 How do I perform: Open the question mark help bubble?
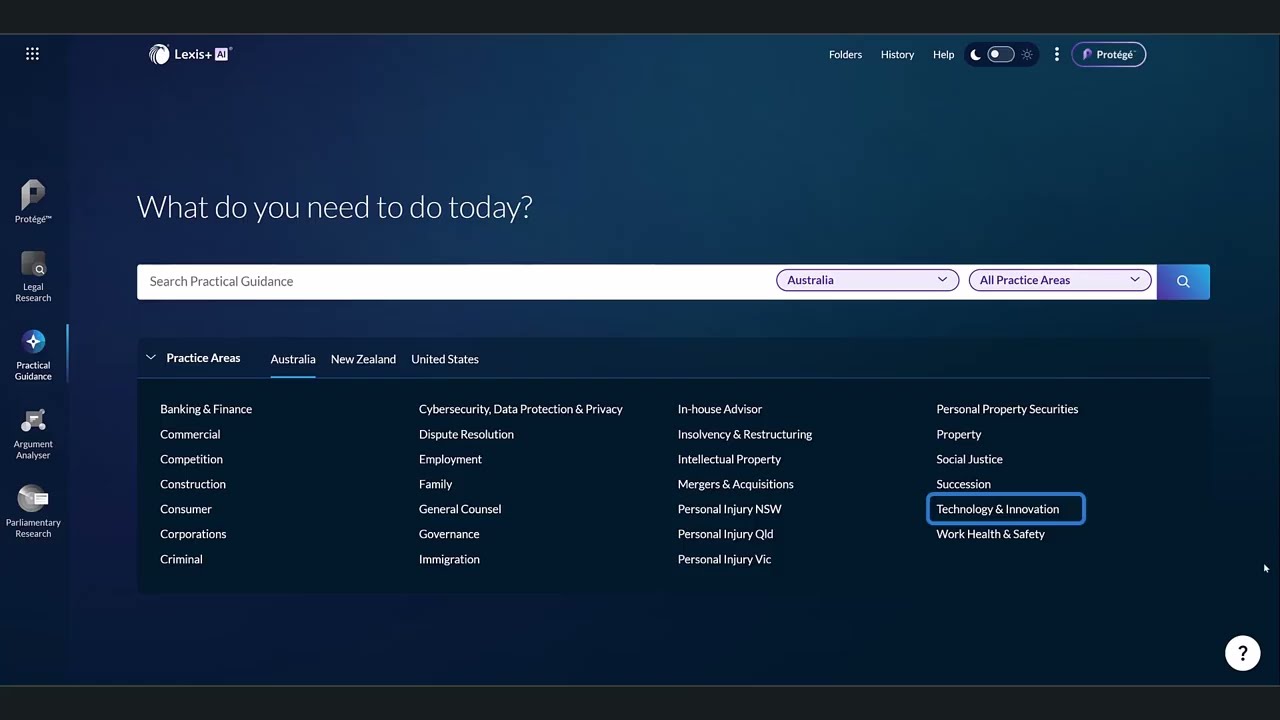click(x=1243, y=654)
